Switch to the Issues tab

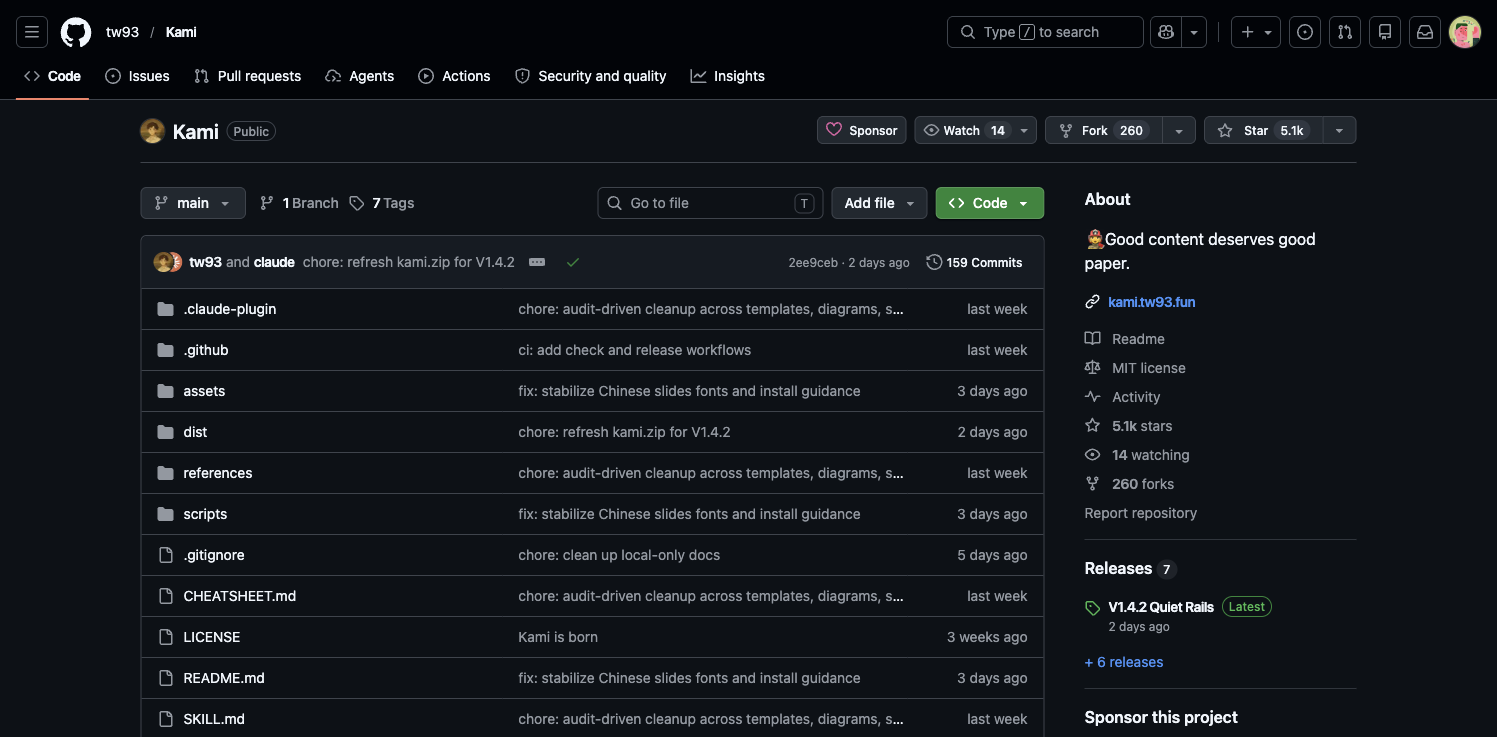(138, 76)
